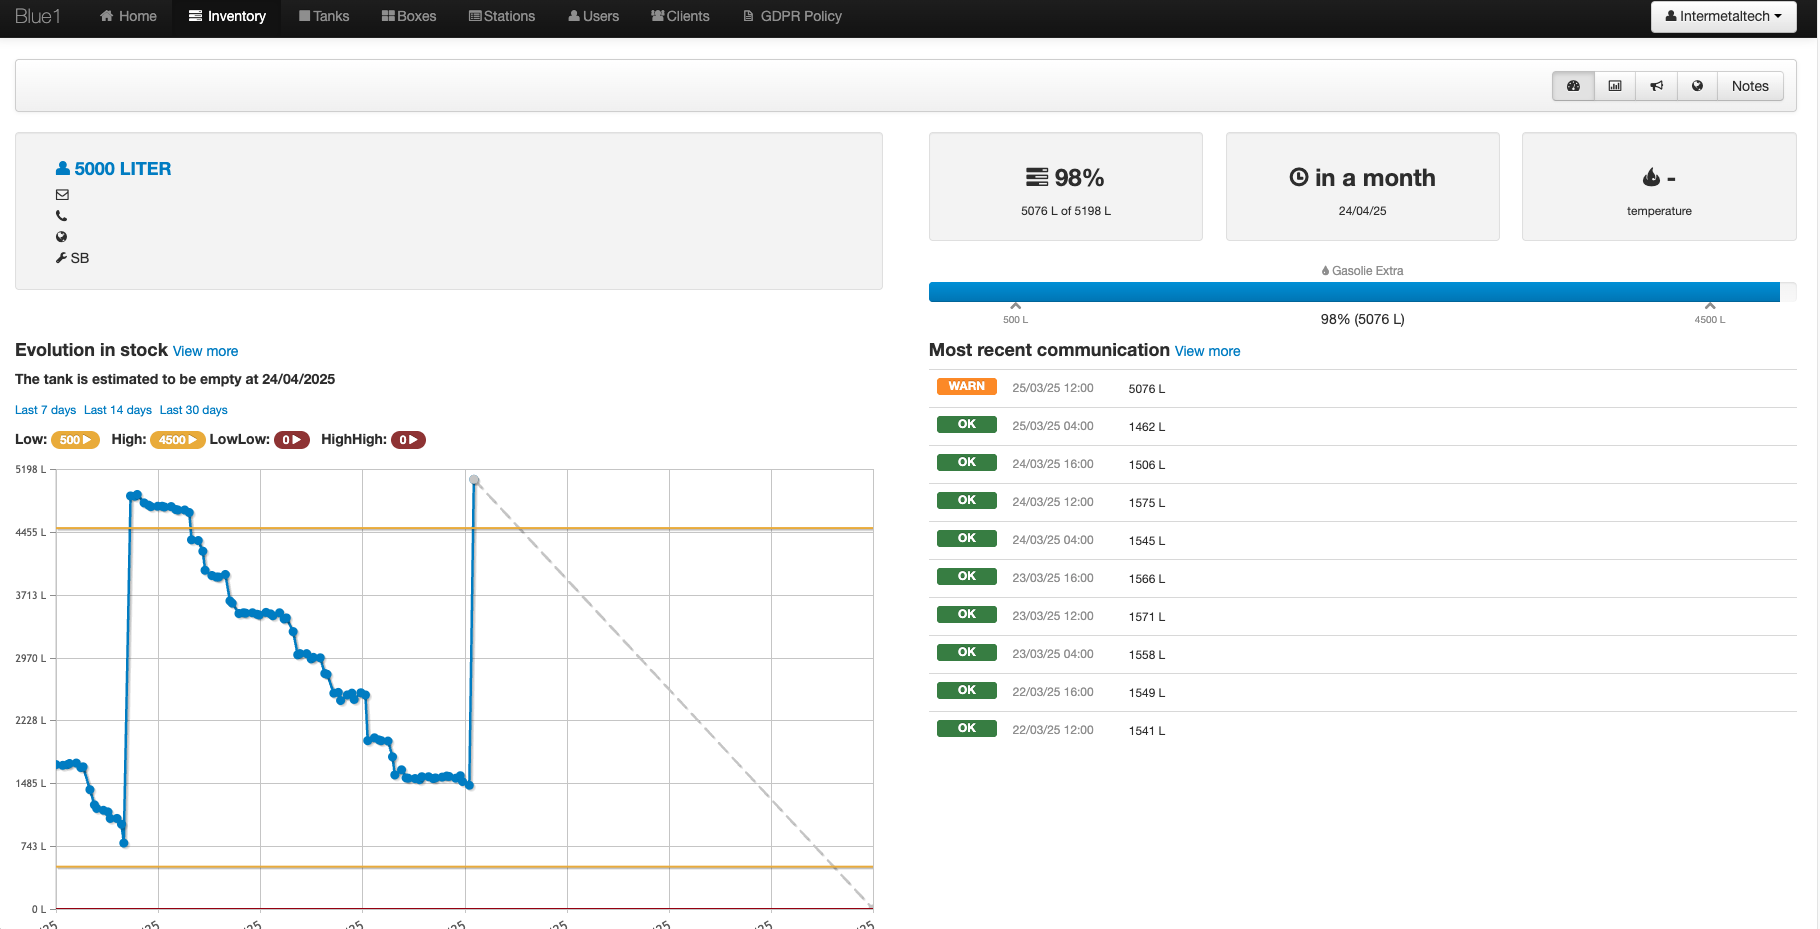Click the blue Gasolie Extra level bar

(1353, 292)
